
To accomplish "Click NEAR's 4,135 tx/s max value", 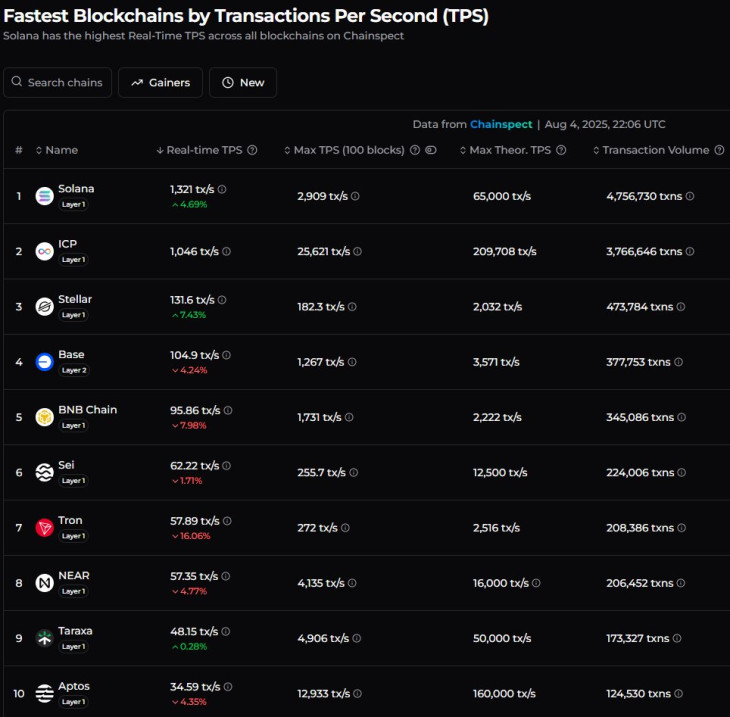I will [321, 583].
